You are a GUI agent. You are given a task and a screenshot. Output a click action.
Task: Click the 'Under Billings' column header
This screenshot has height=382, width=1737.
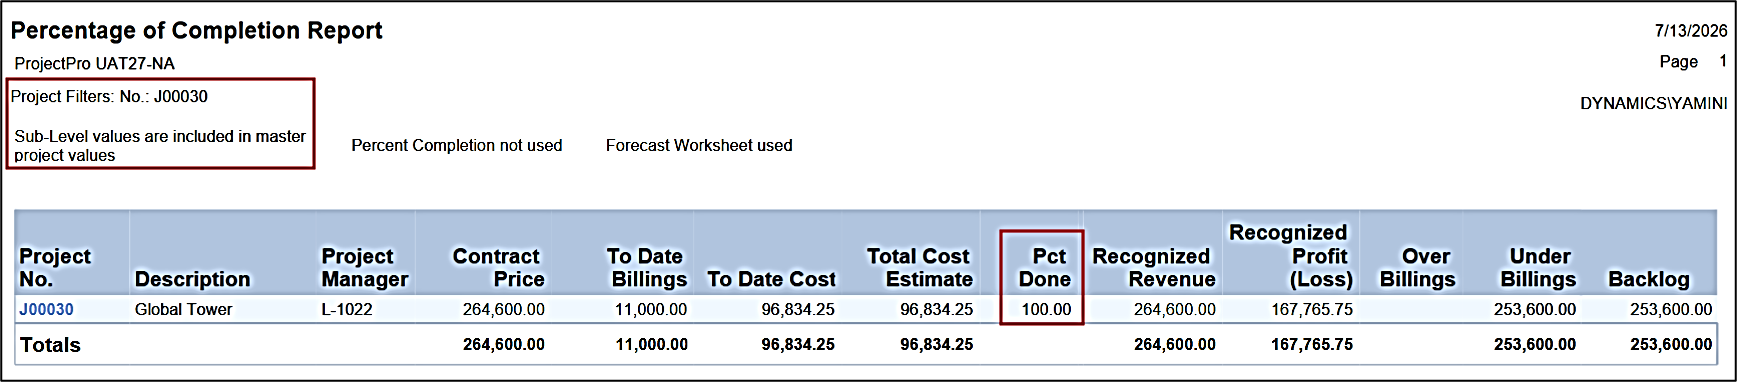click(1538, 268)
